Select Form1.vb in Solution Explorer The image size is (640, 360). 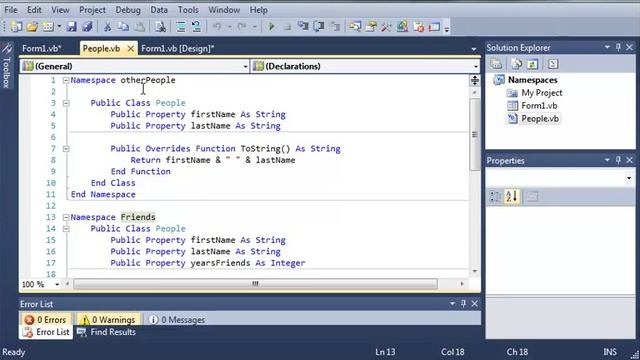pos(539,106)
